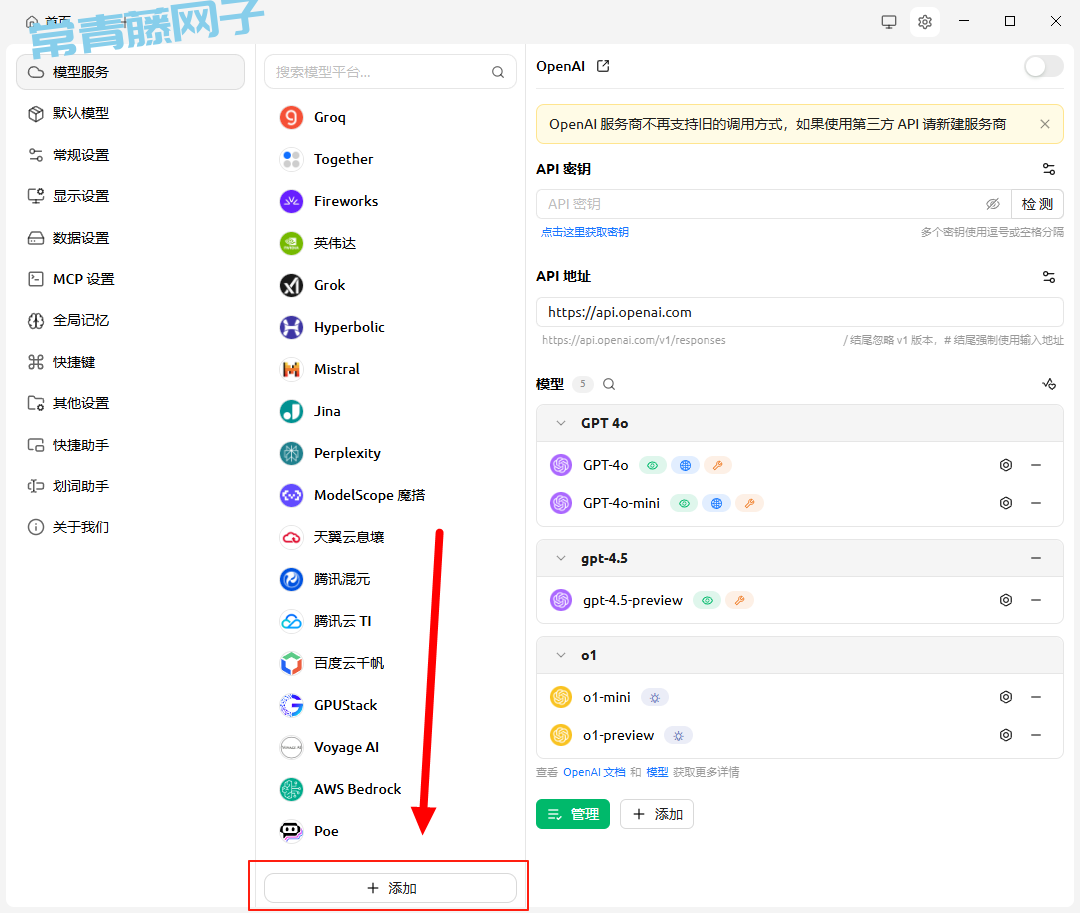
Task: Remove the o1-preview model
Action: pos(1036,735)
